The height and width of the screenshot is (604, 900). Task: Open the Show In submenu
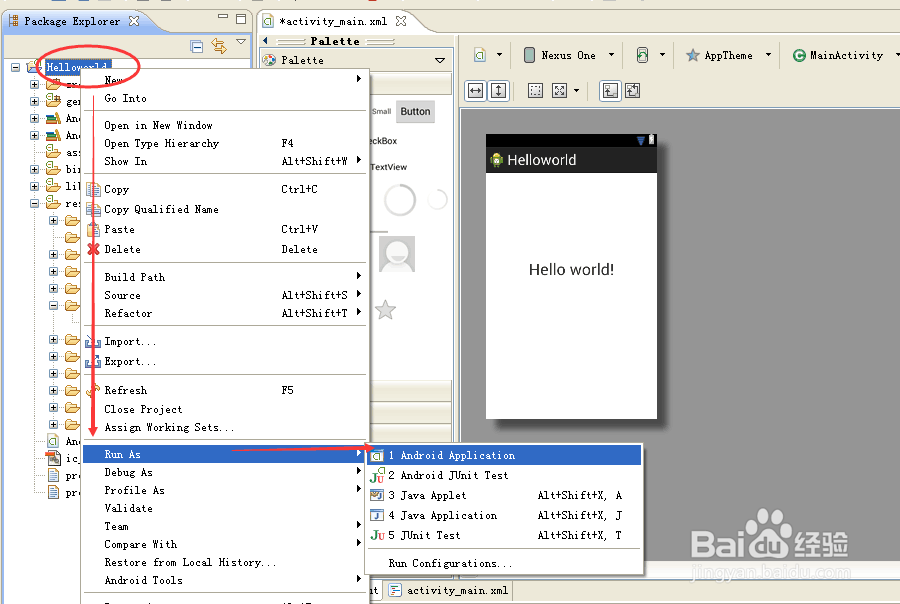224,161
